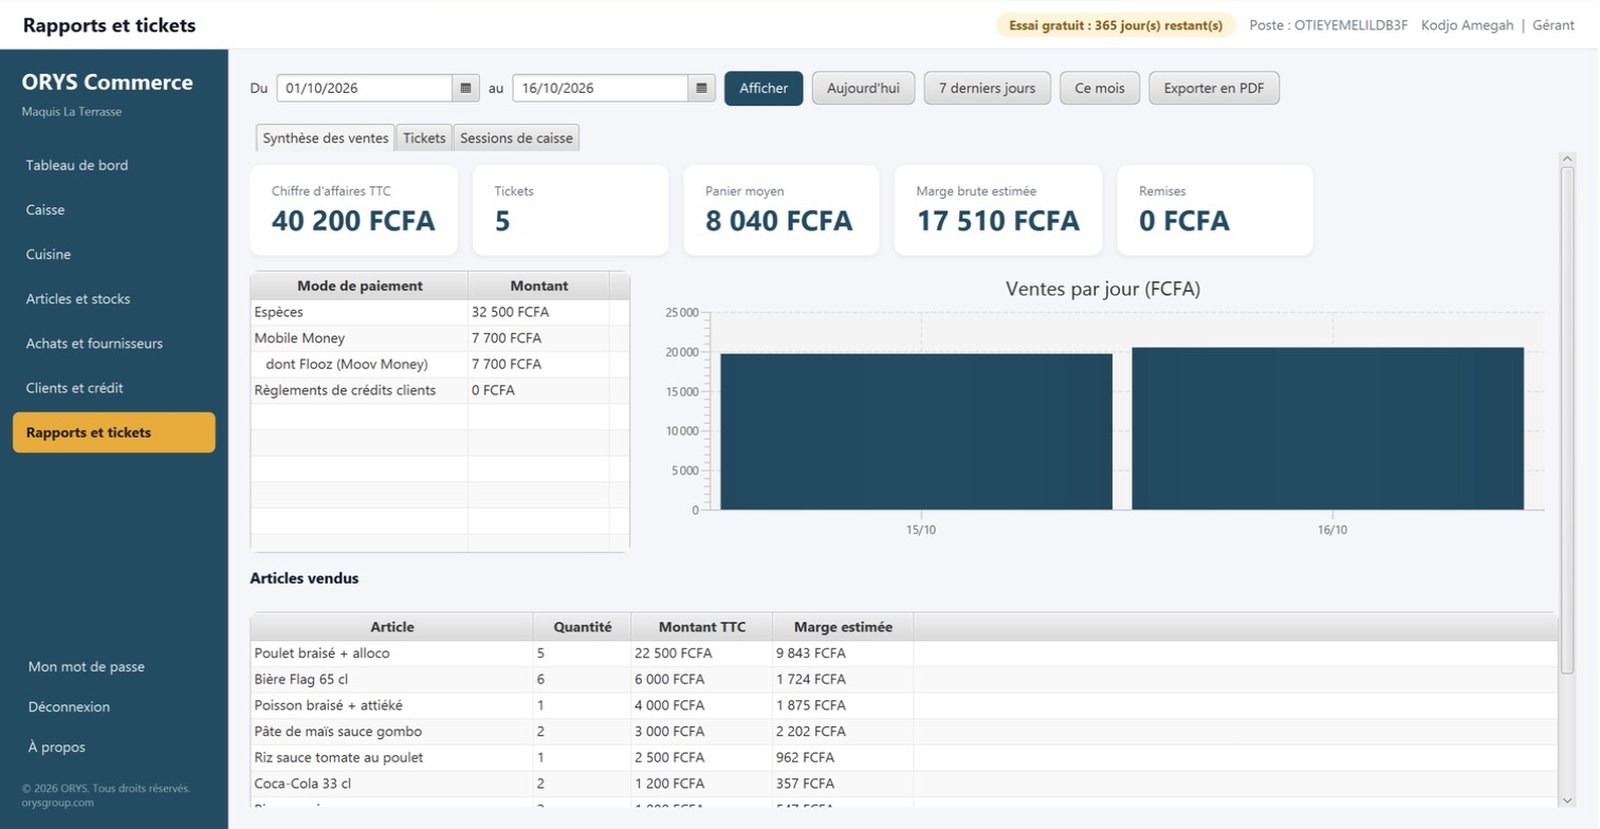
Task: Sort articles by Montant TTC header
Action: pyautogui.click(x=702, y=627)
